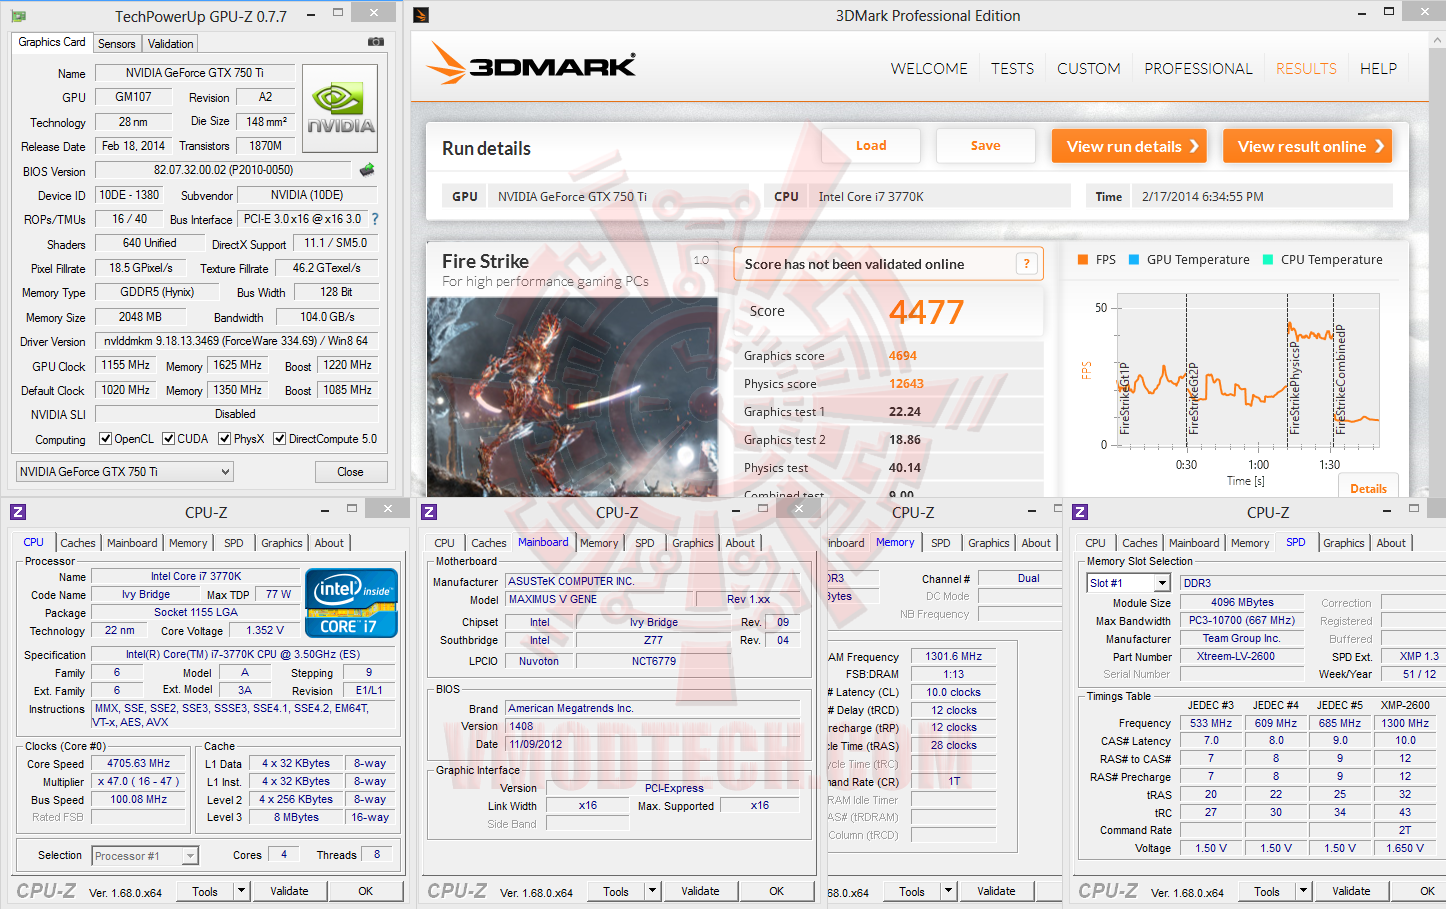Switch to the Validation tab in GPU-Z
Viewport: 1446px width, 909px height.
pos(171,44)
